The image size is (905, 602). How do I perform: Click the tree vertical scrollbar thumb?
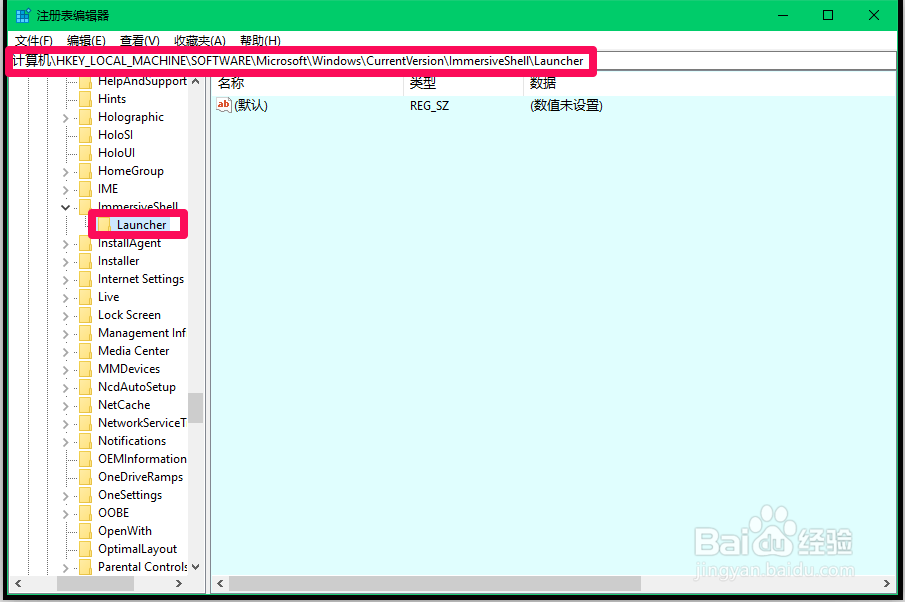point(196,408)
